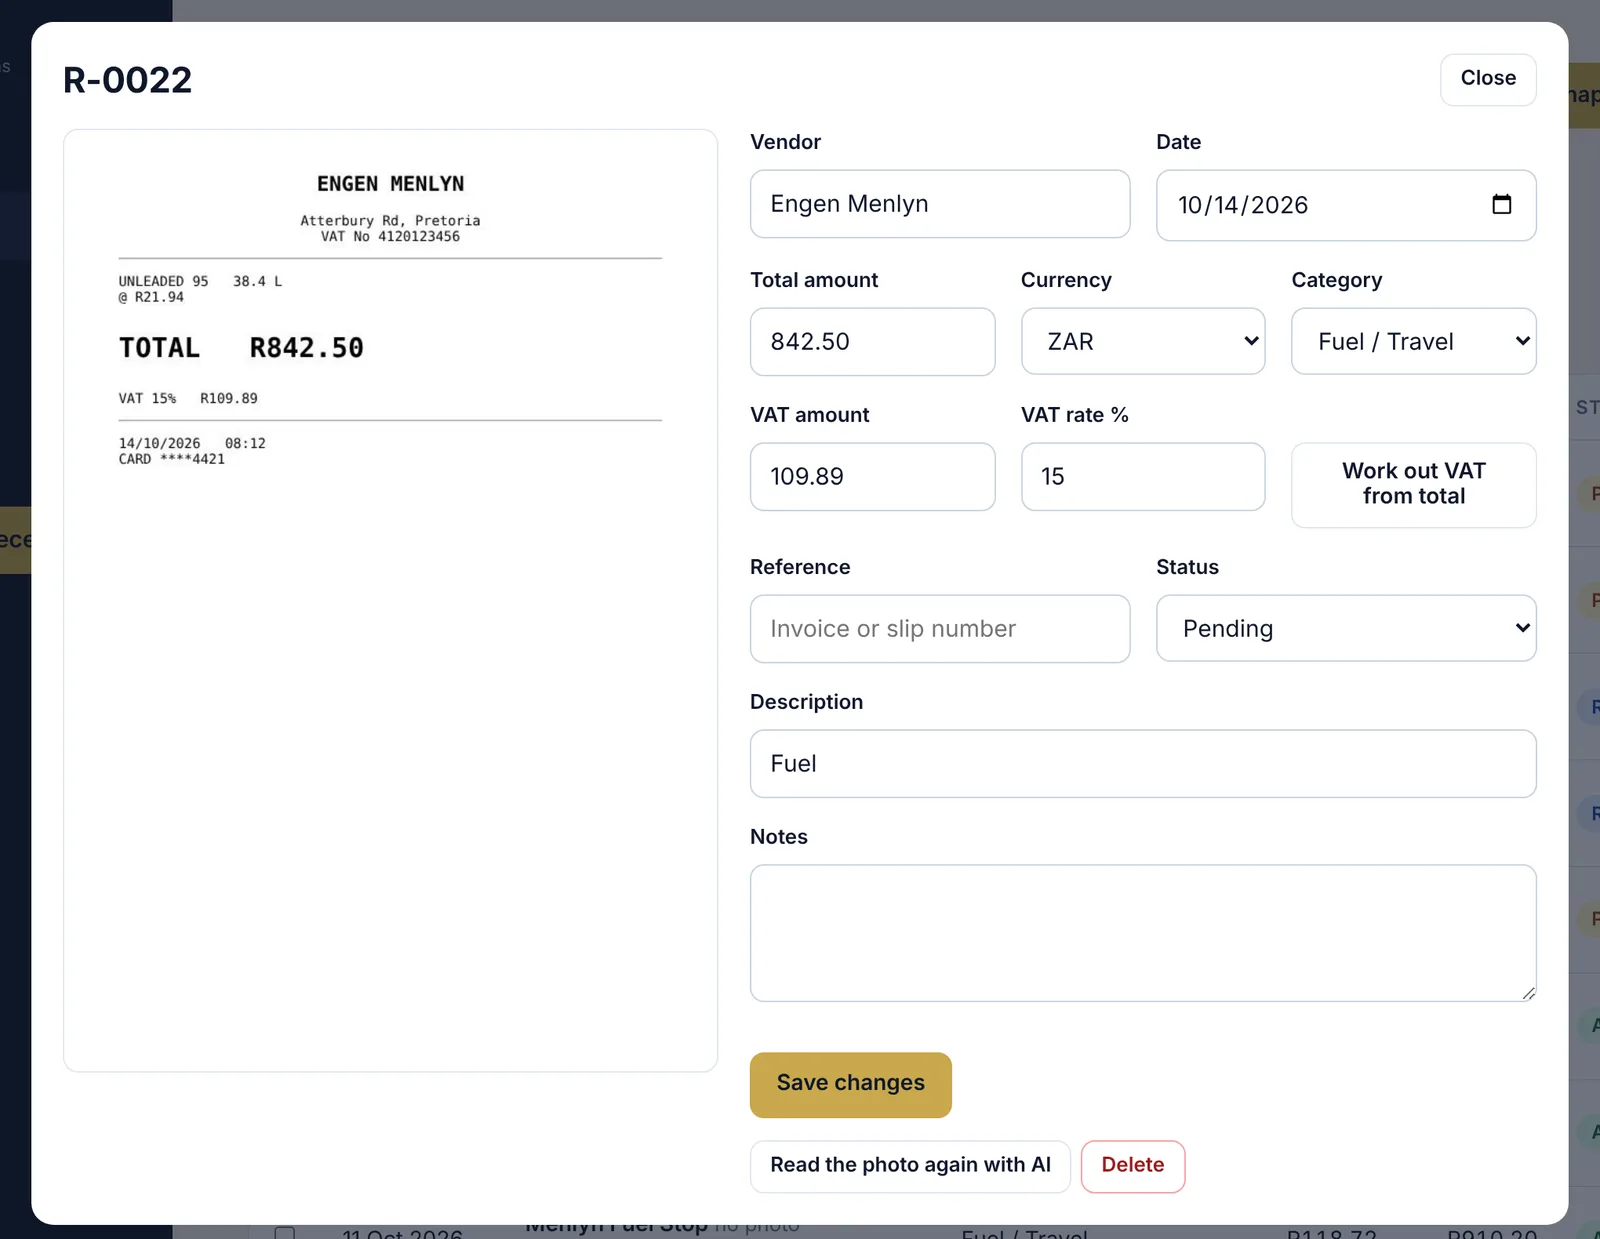This screenshot has width=1600, height=1239.
Task: Edit the Description field containing Fuel
Action: [1143, 764]
